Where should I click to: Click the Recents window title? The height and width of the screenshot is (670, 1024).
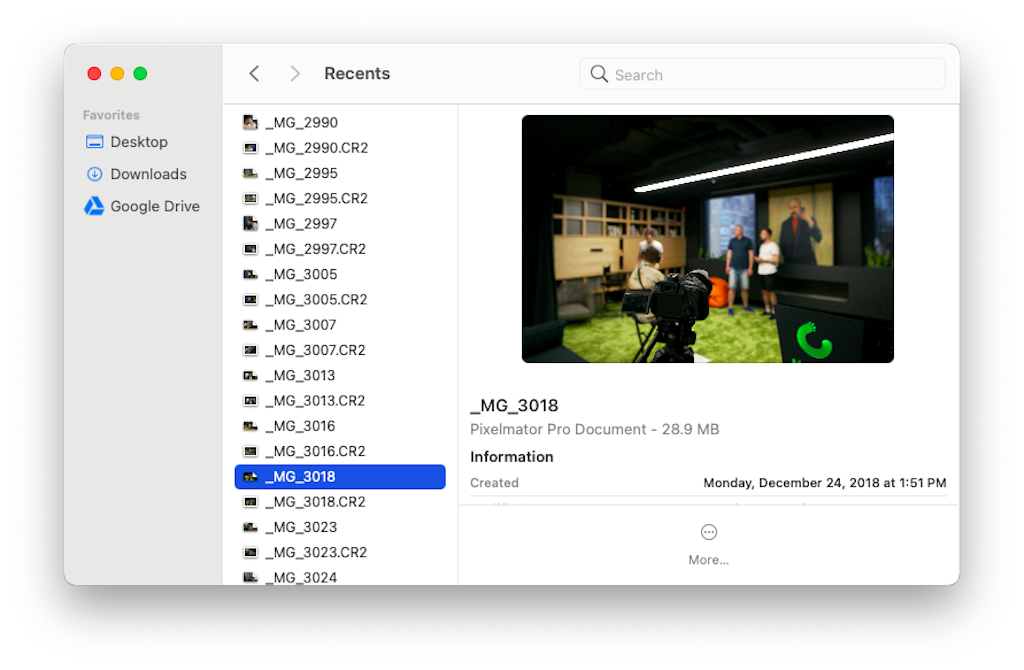tap(357, 73)
